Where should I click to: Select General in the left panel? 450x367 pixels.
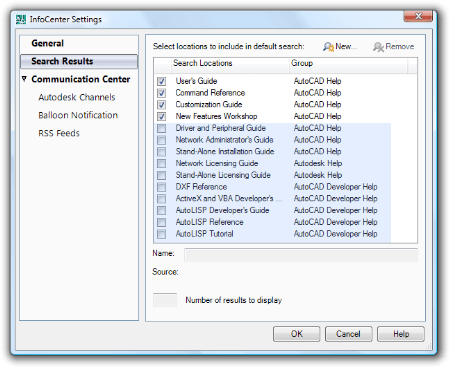[47, 43]
